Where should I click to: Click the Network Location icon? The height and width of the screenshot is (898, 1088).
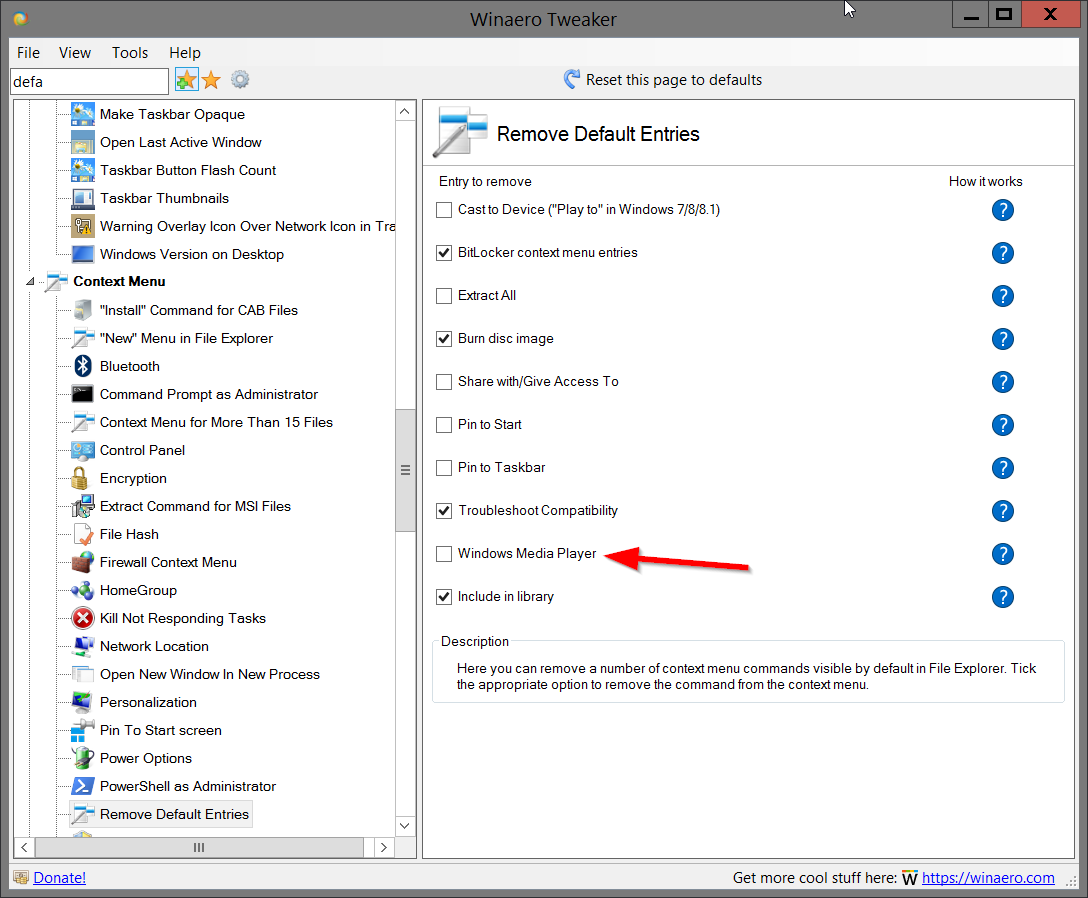pos(83,646)
